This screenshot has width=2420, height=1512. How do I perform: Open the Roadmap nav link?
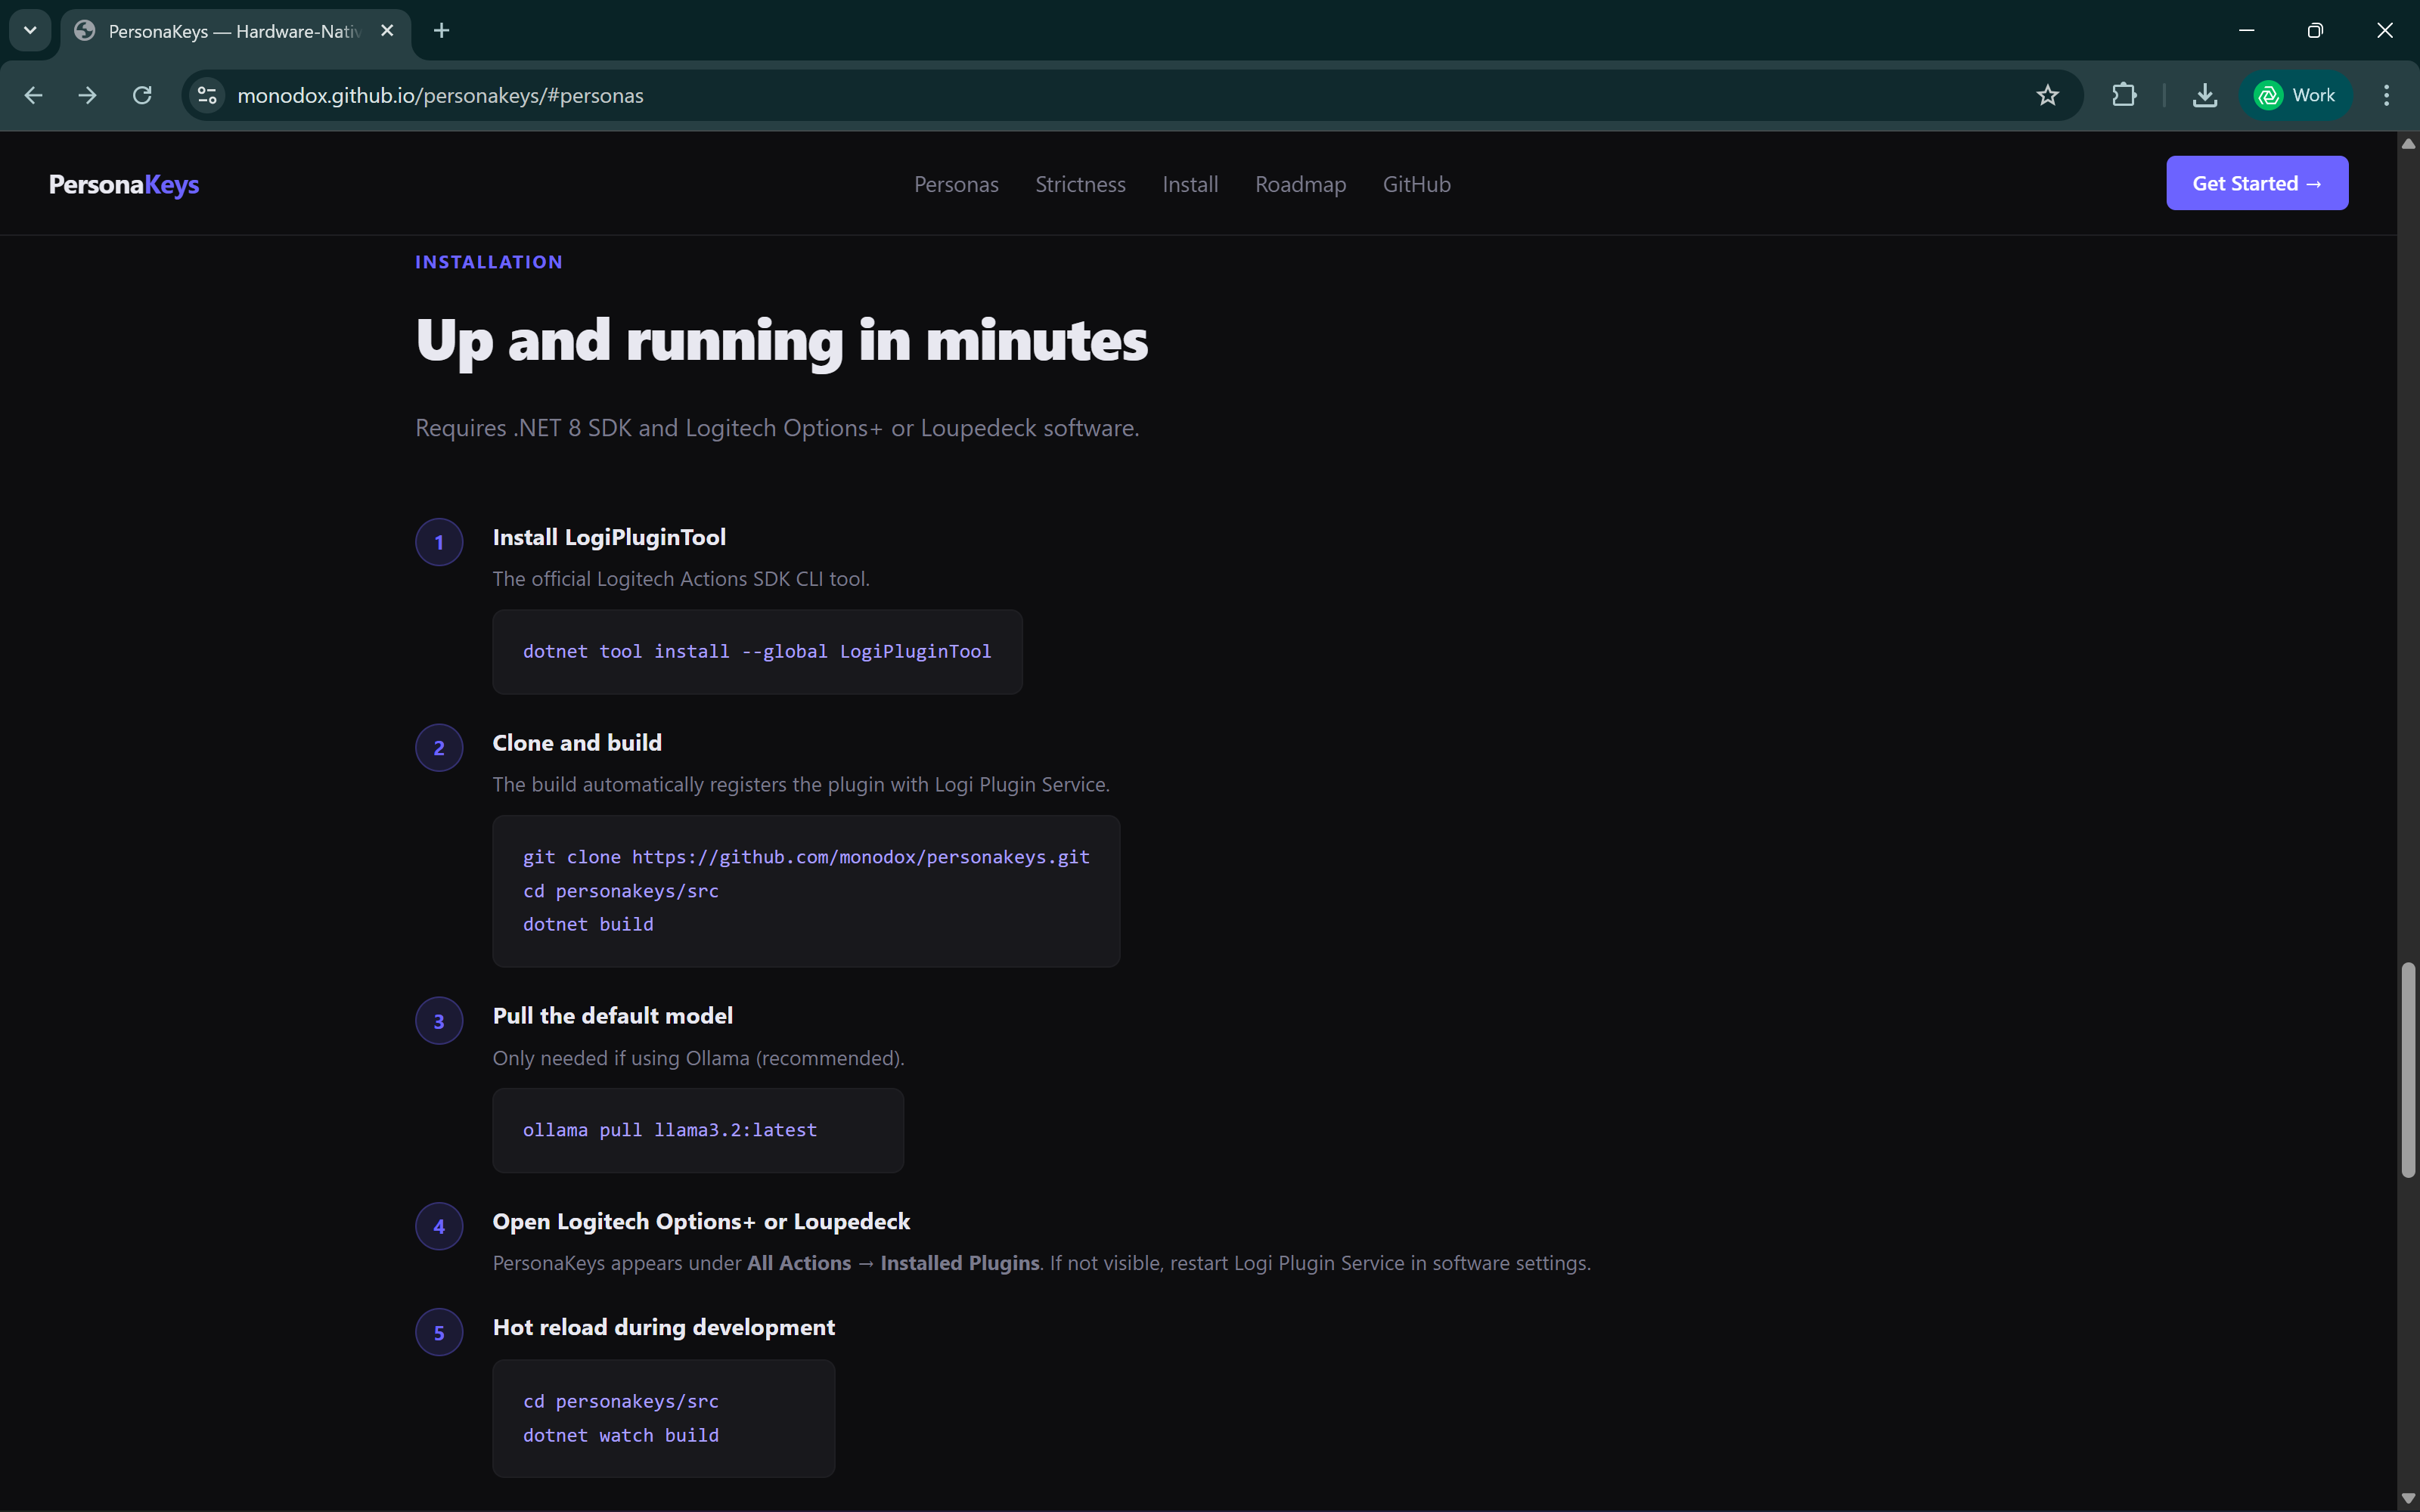(1300, 184)
